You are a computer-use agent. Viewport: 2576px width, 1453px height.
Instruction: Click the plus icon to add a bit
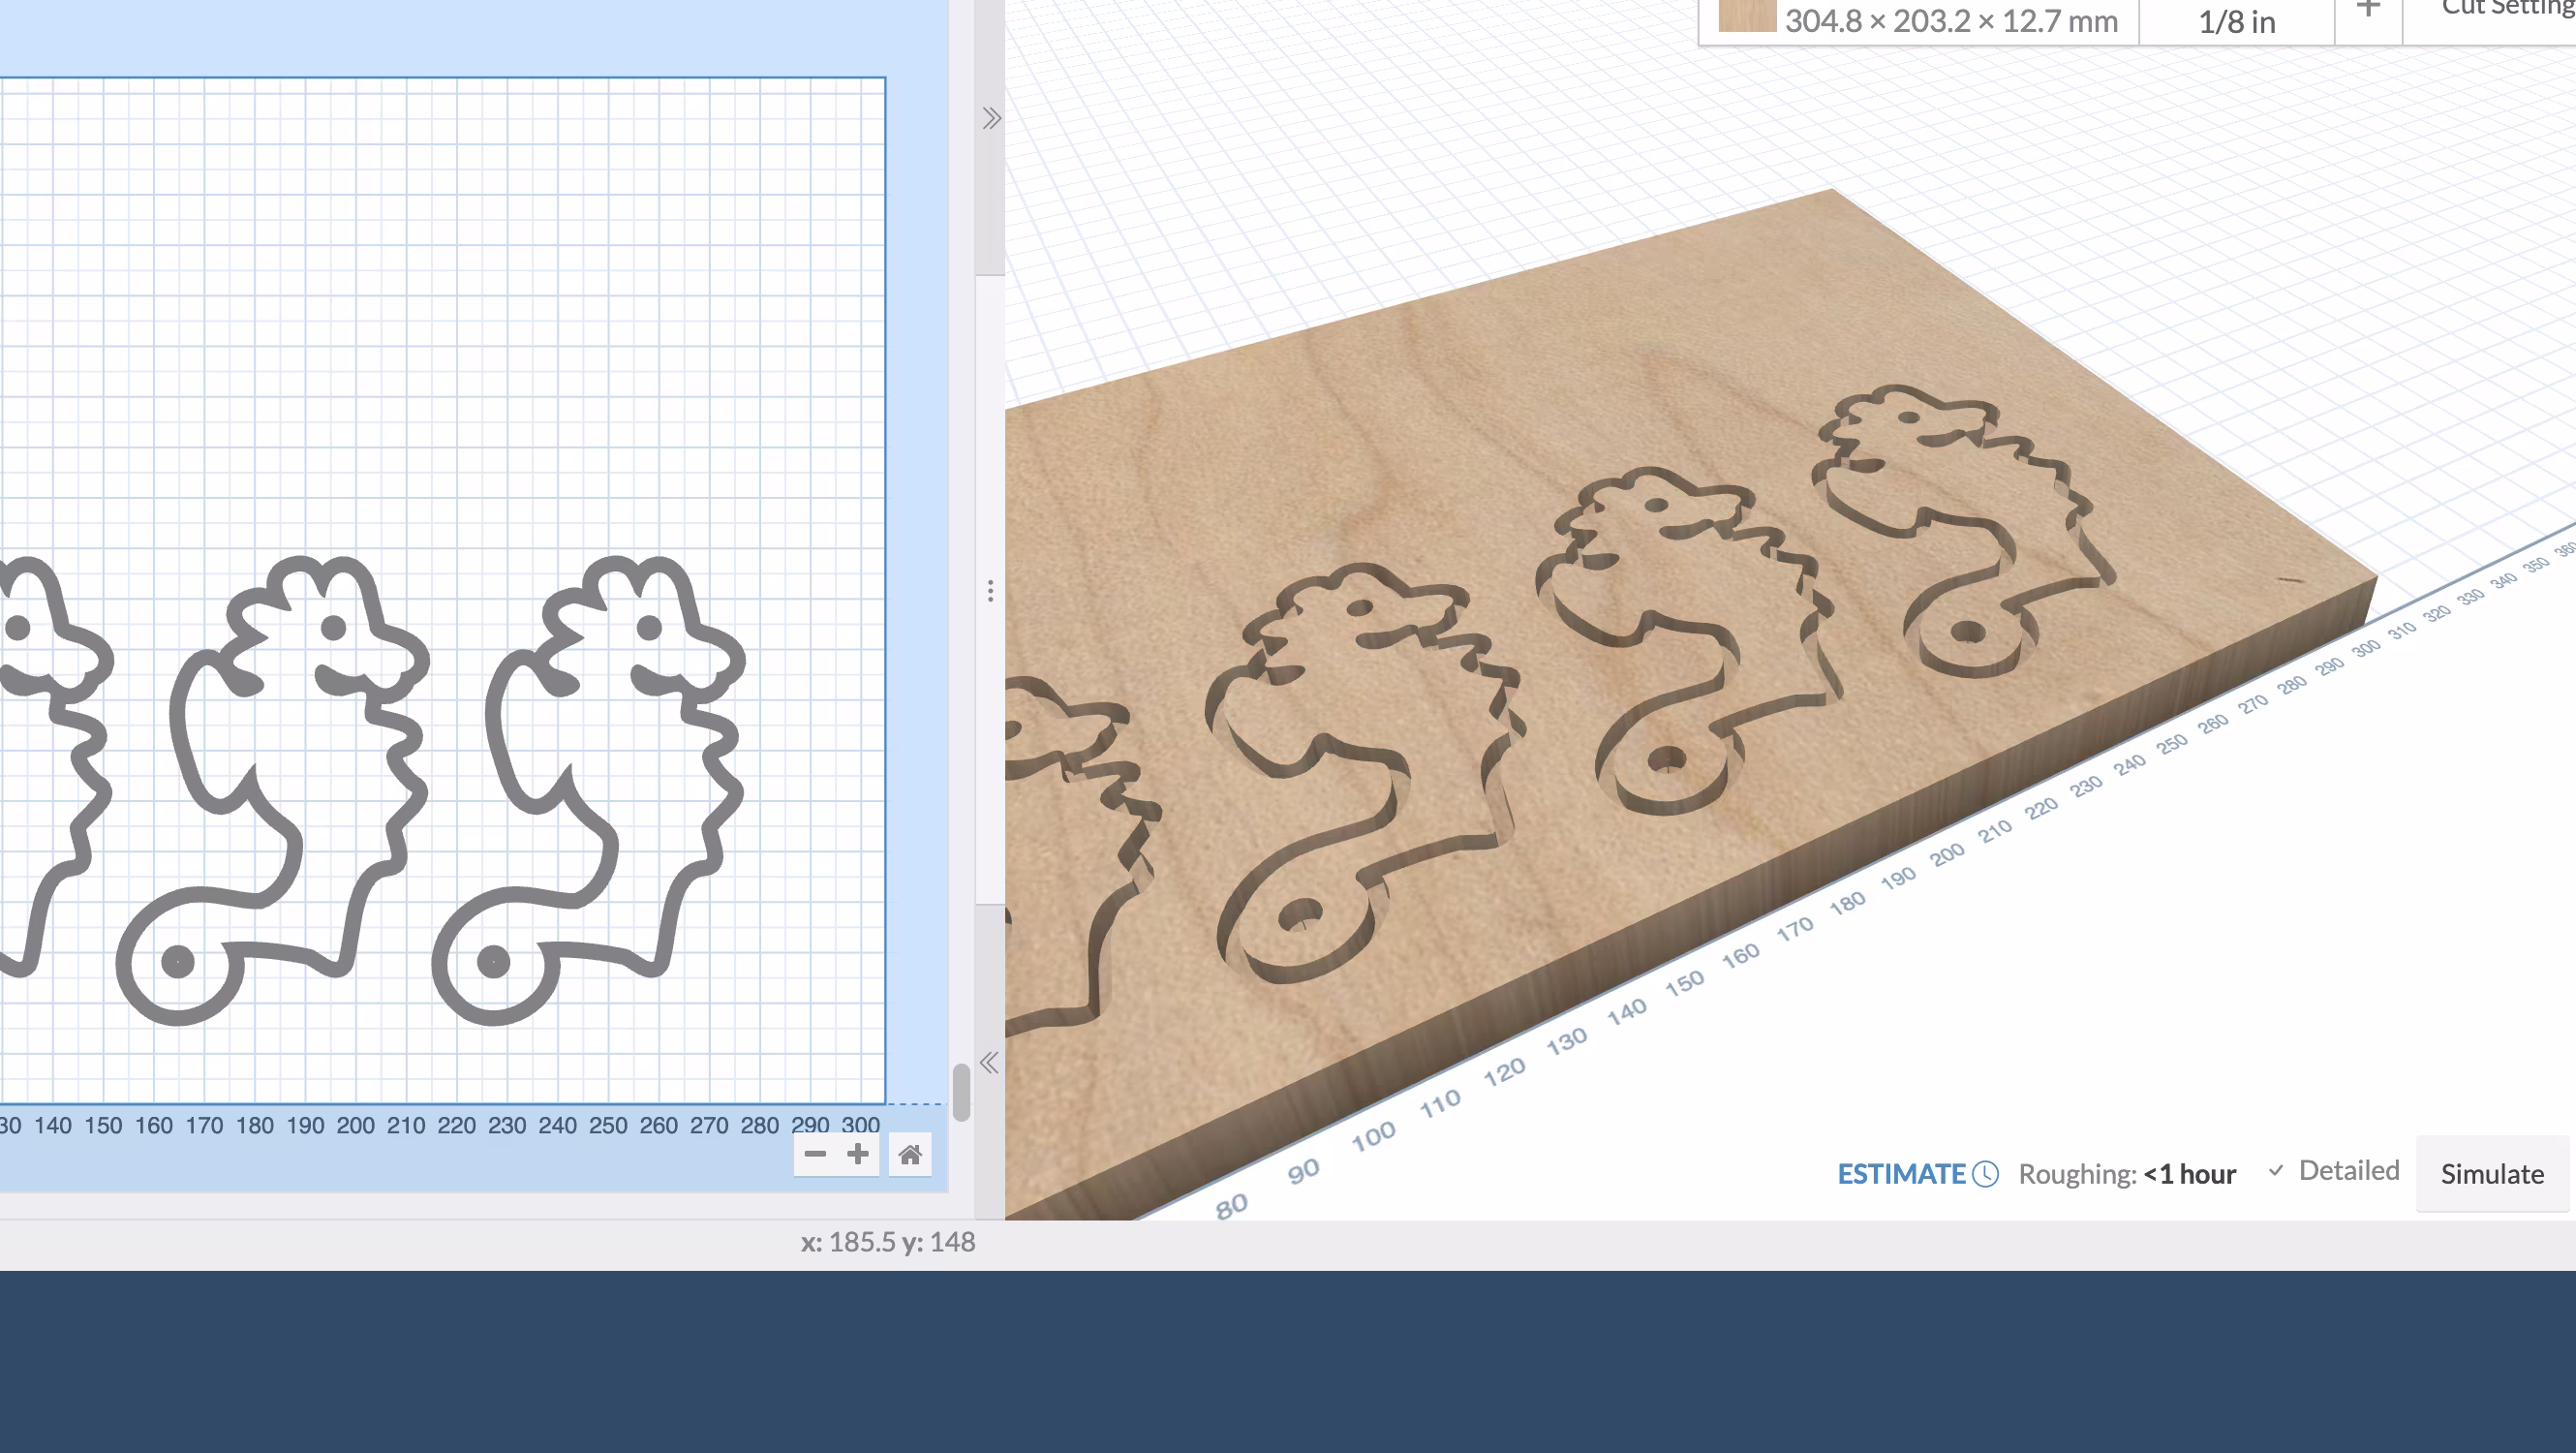(2367, 12)
